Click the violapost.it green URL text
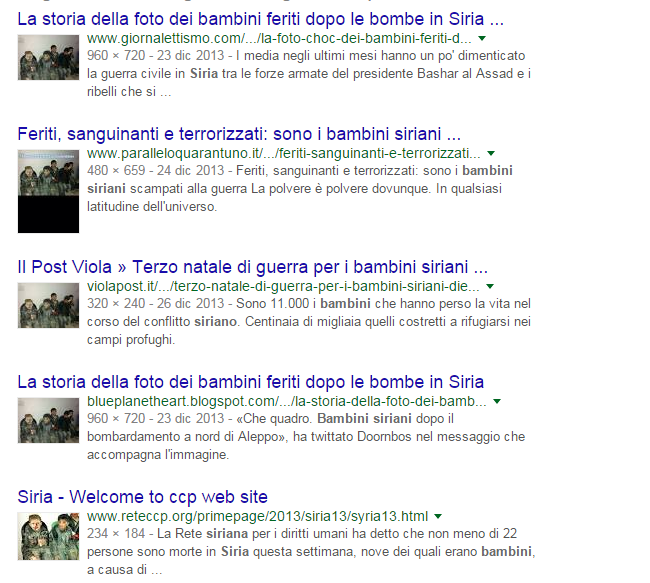The width and height of the screenshot is (650, 583). 283,287
